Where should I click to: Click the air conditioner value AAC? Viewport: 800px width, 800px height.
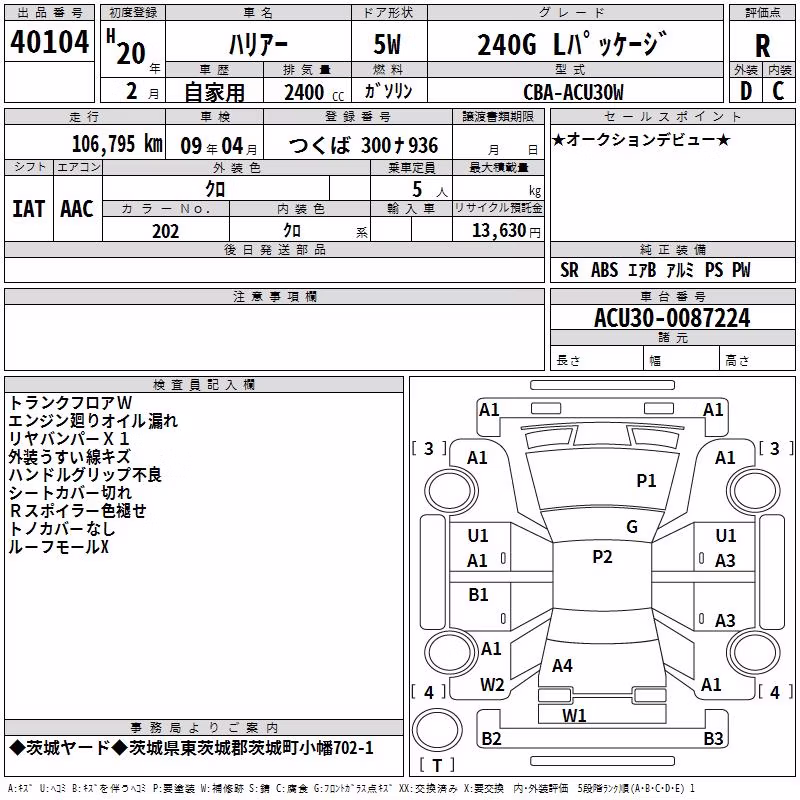(77, 209)
